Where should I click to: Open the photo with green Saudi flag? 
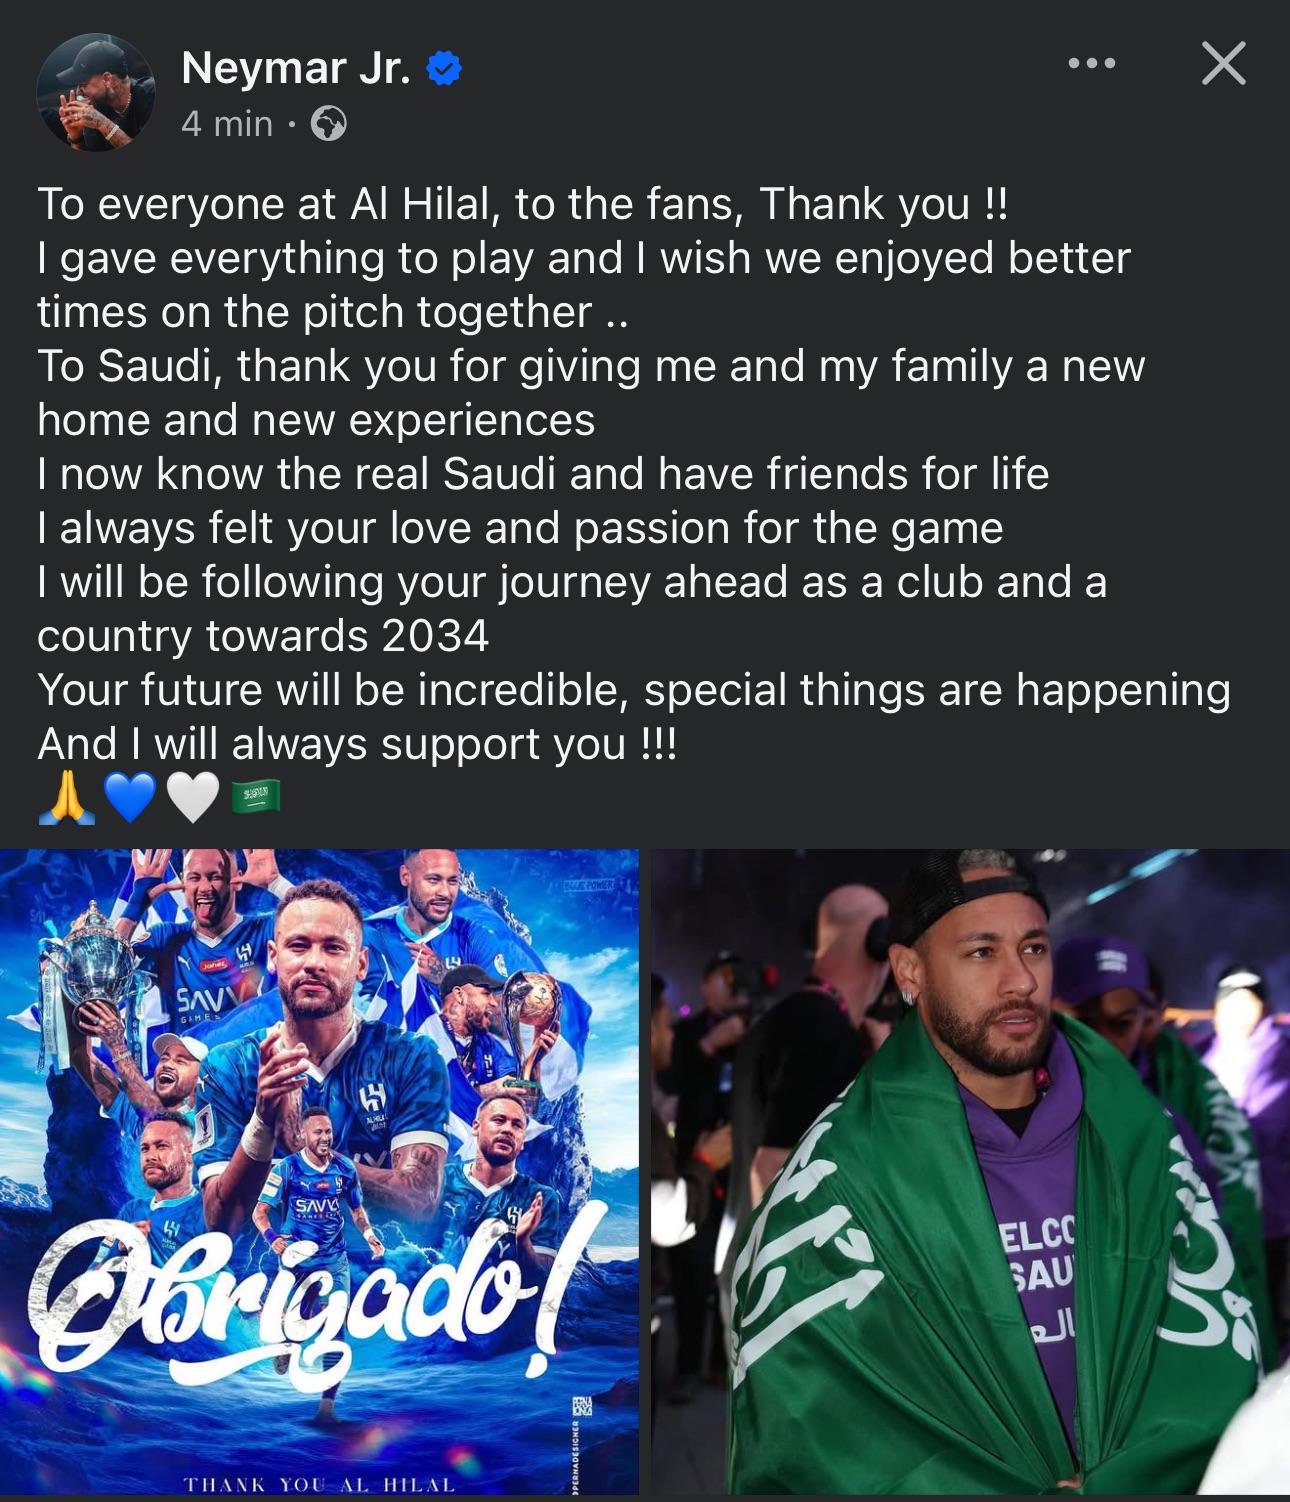pos(970,1172)
